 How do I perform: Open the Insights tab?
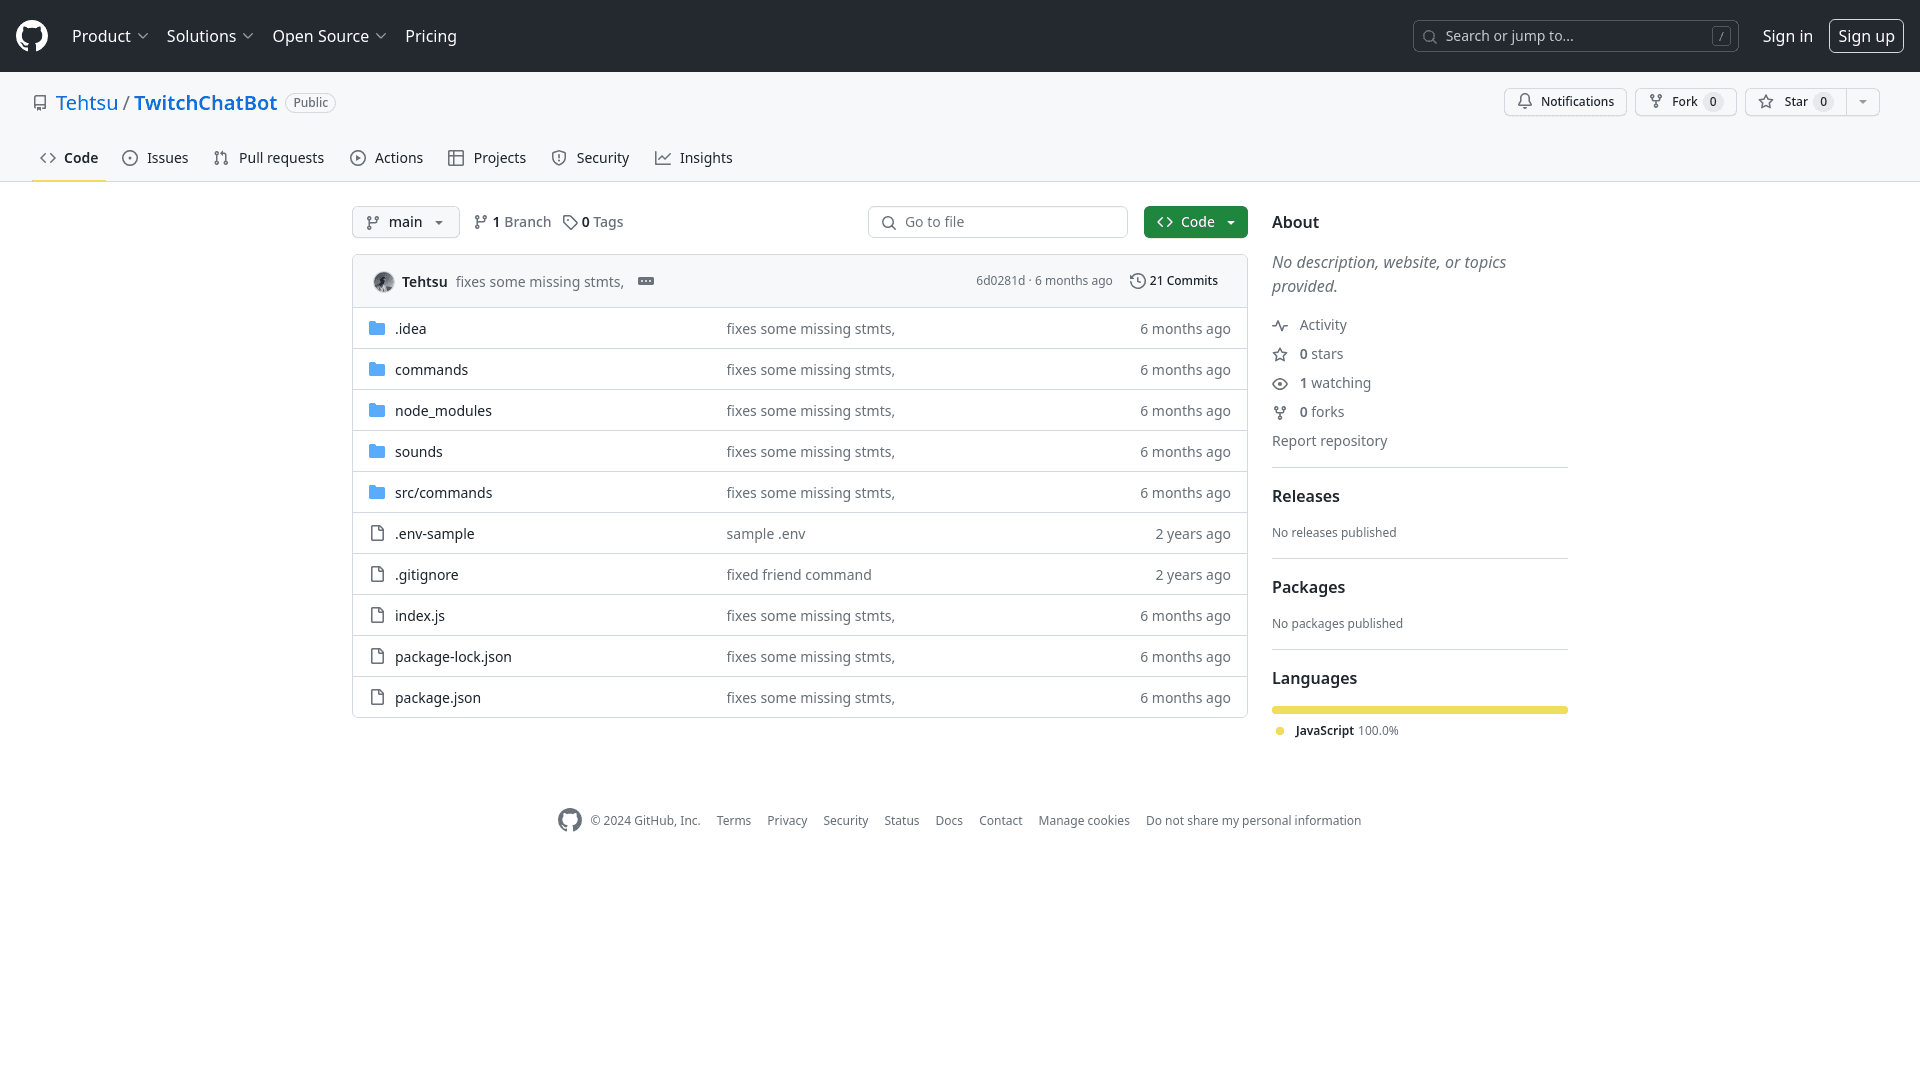[694, 158]
